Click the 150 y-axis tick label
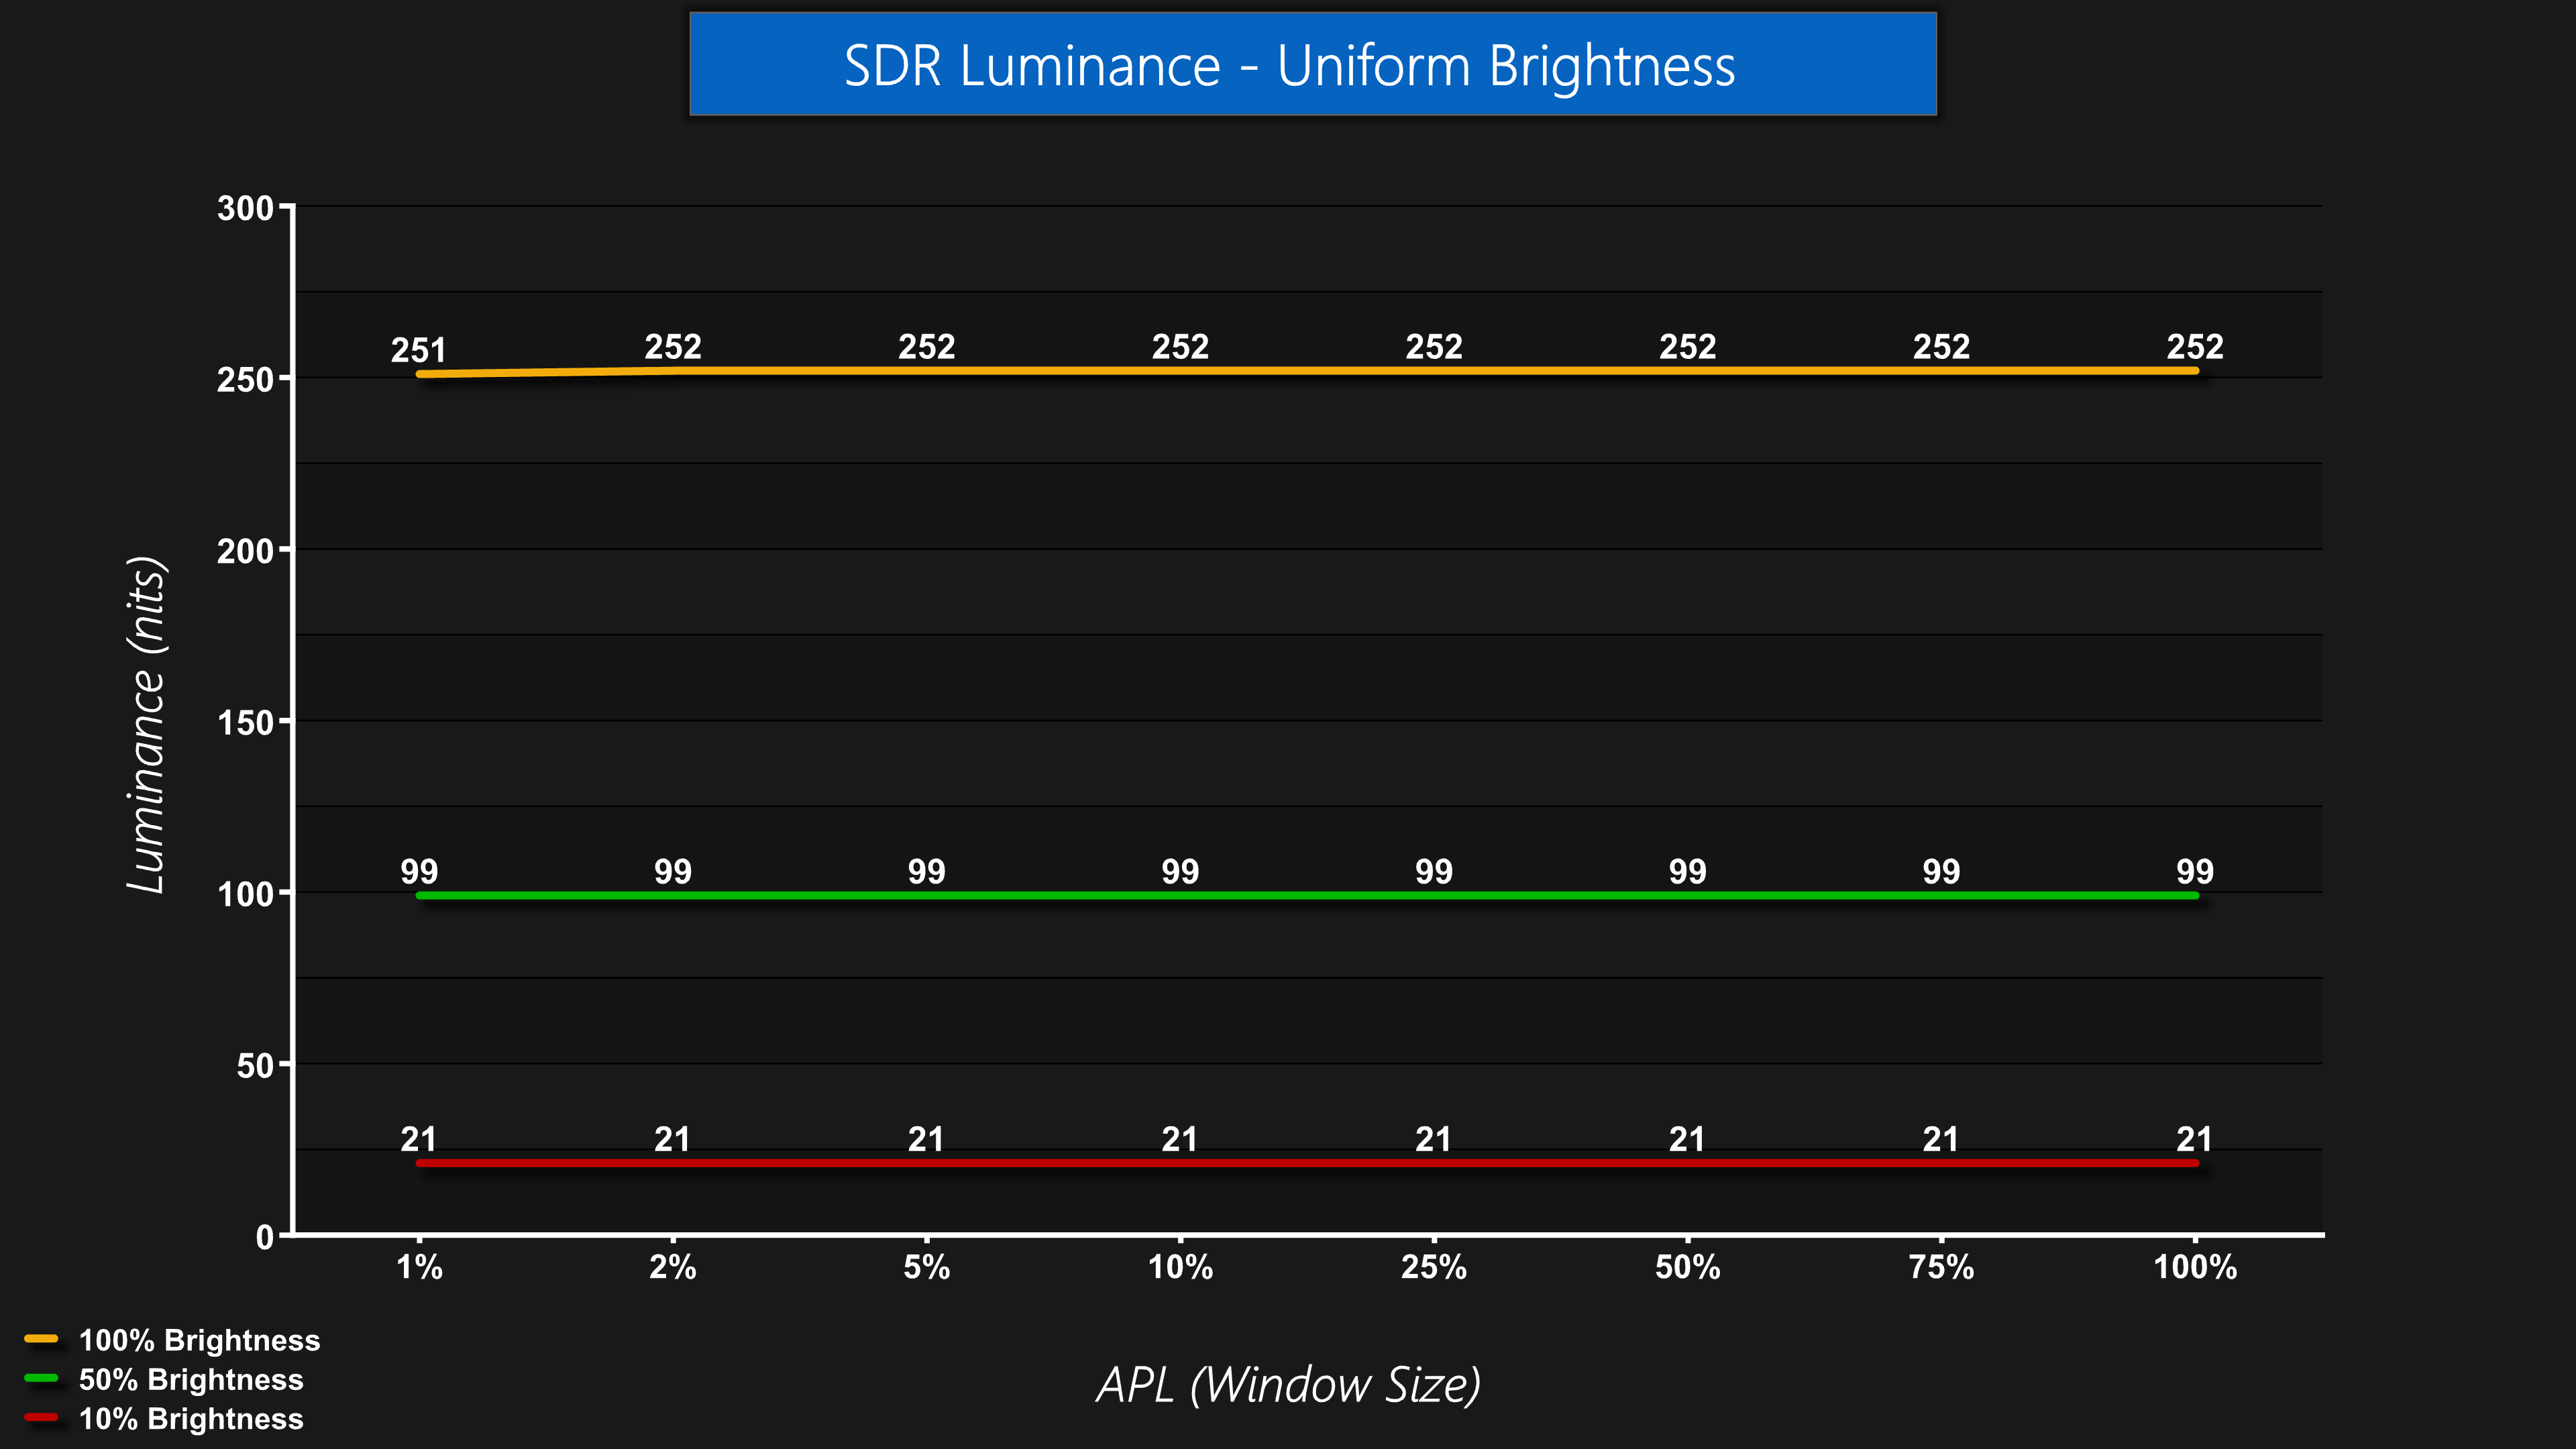The height and width of the screenshot is (1449, 2576). coord(245,722)
